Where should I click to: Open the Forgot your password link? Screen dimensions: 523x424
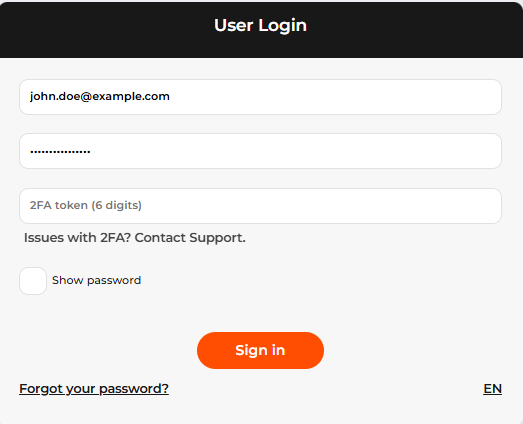(94, 389)
